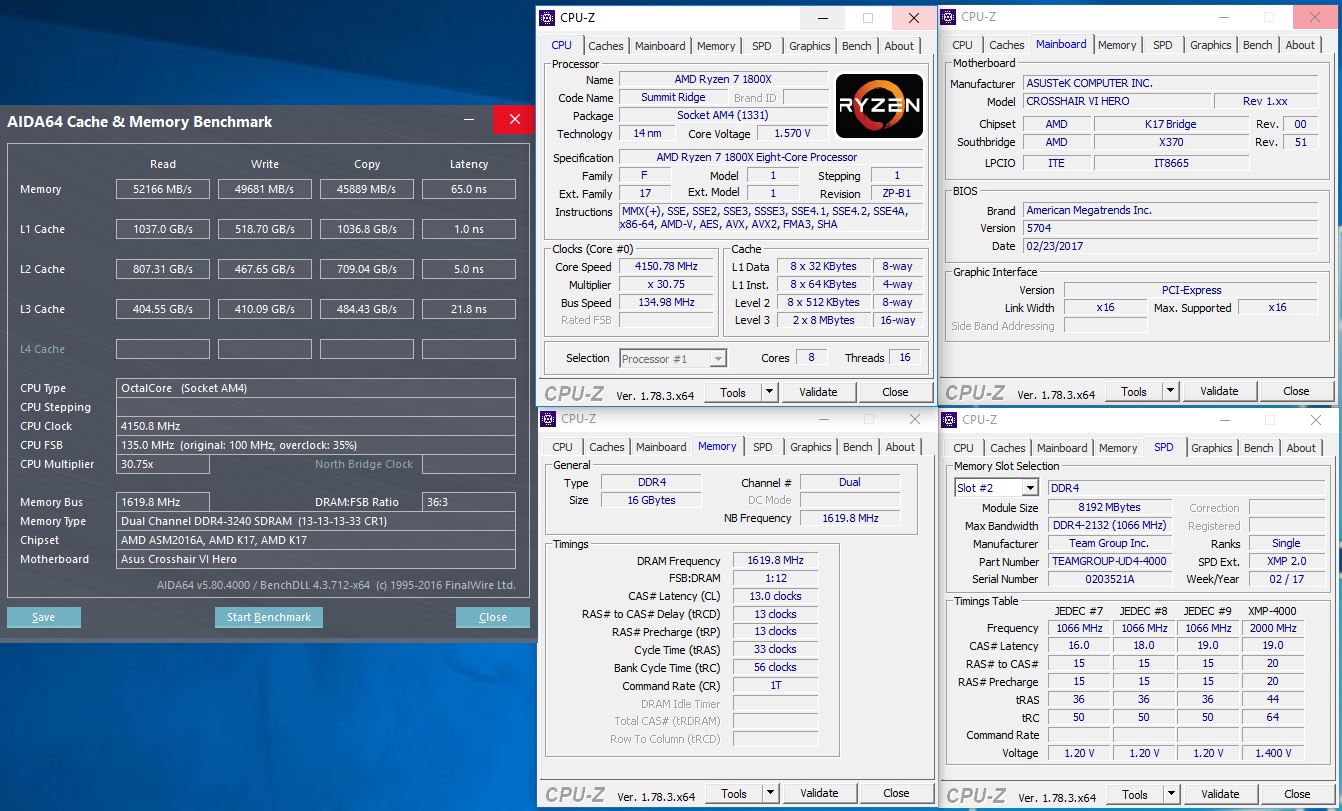
Task: Click Validate in CPU tab window
Action: (x=818, y=392)
